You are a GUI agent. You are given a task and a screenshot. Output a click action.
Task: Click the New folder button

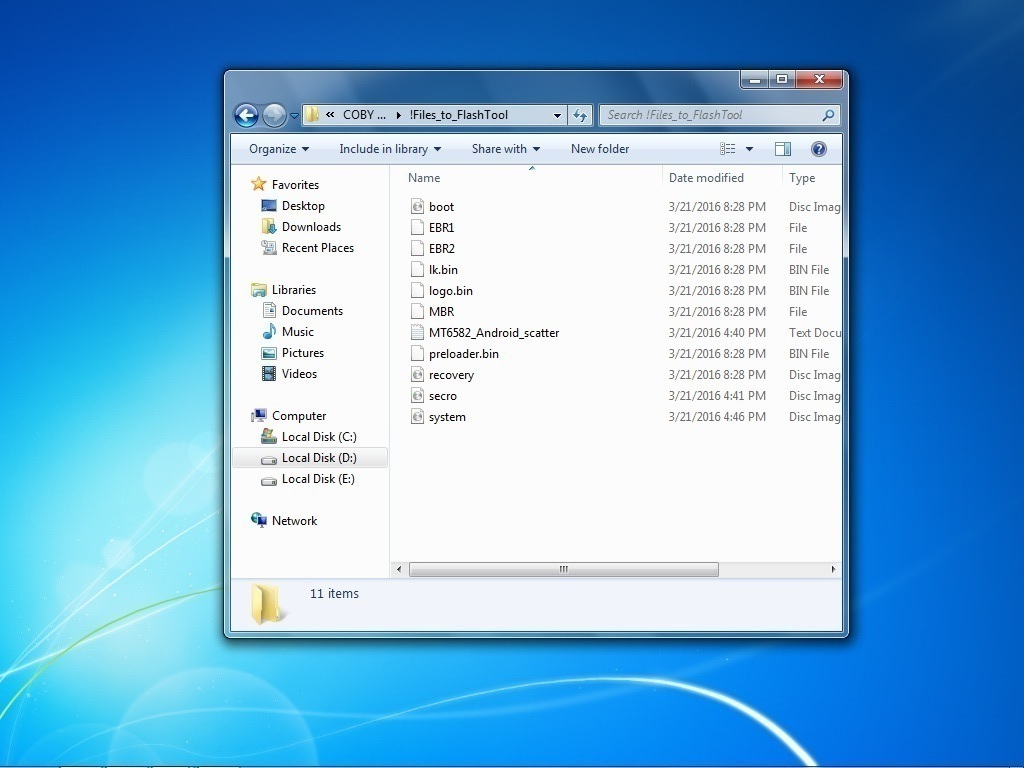[600, 149]
